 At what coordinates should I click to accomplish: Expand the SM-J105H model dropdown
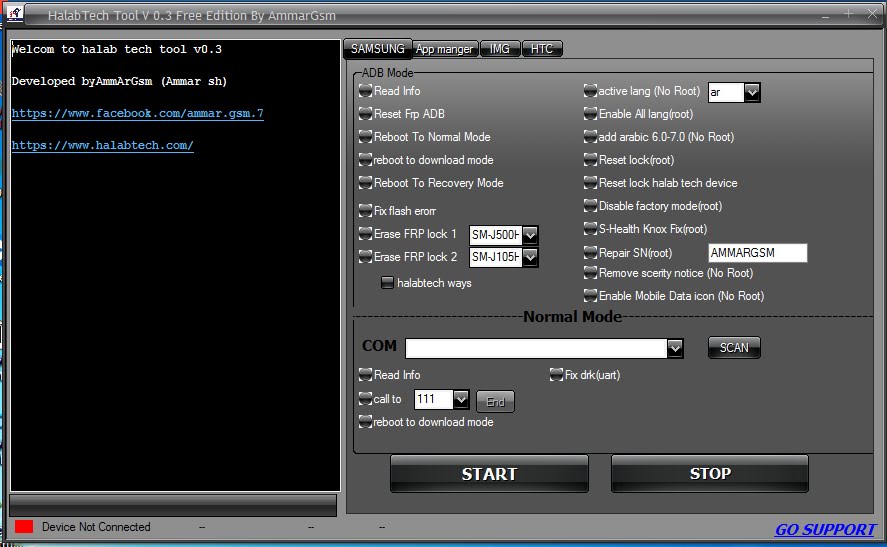[529, 257]
